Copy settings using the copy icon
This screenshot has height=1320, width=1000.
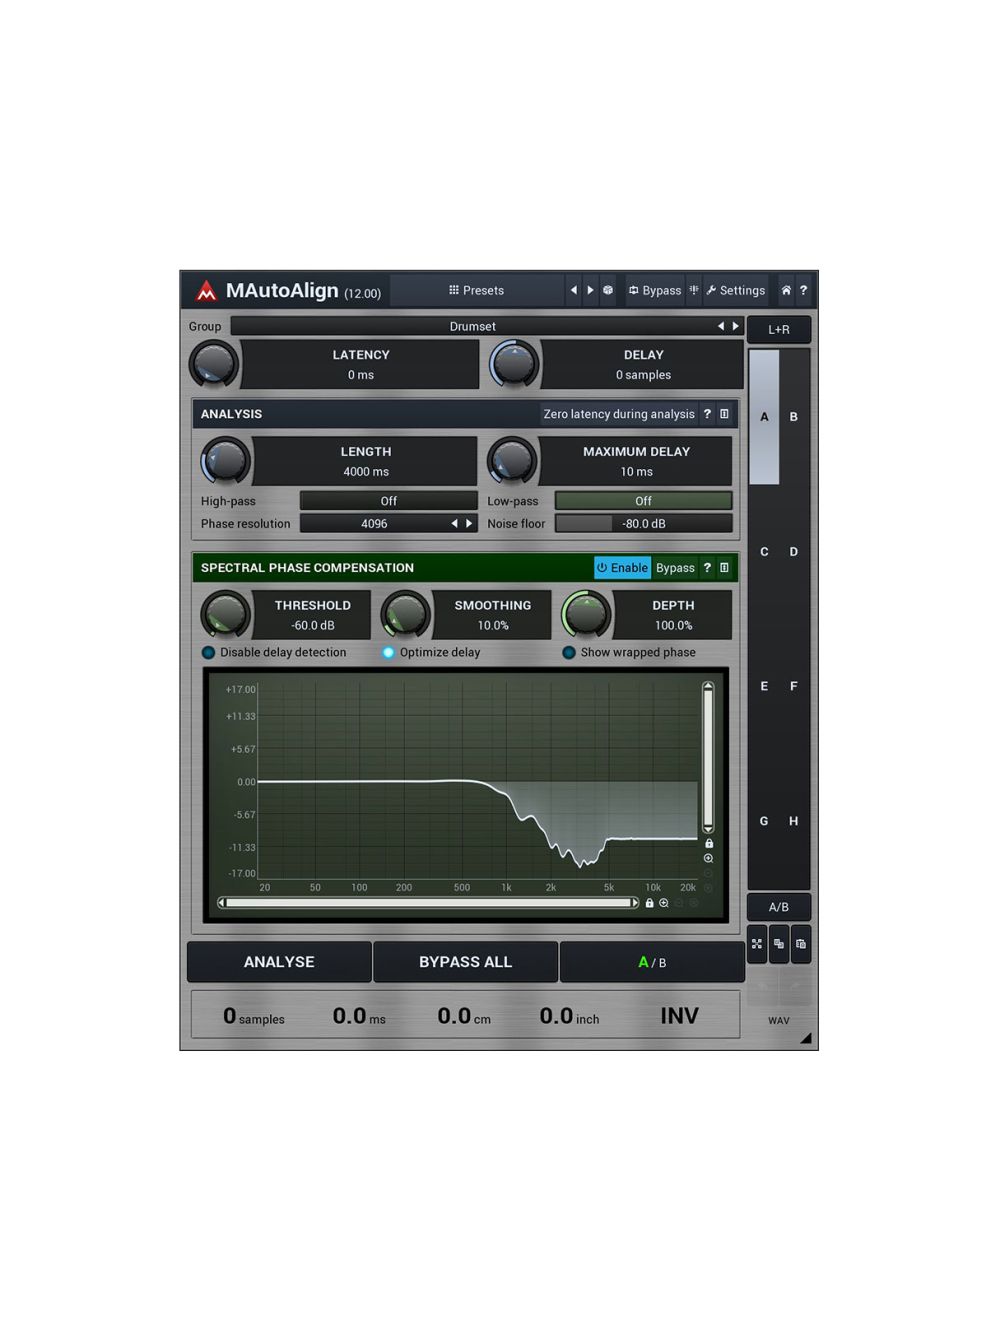(779, 944)
